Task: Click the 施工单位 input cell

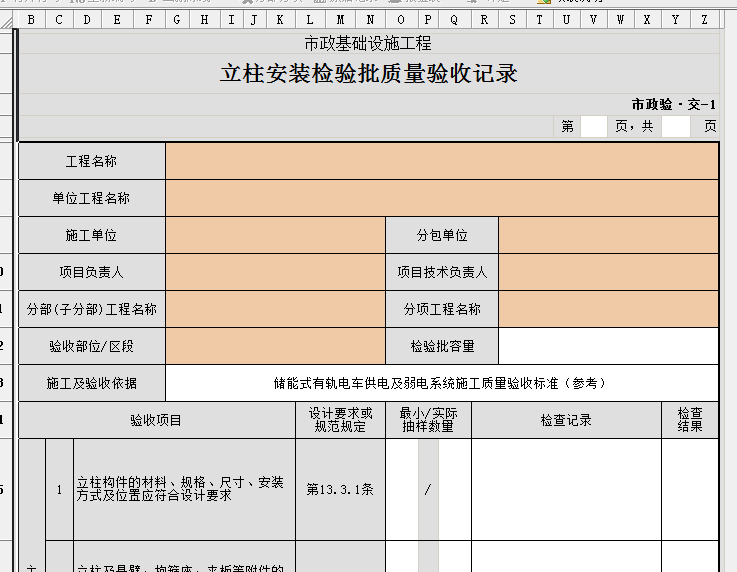Action: tap(275, 235)
